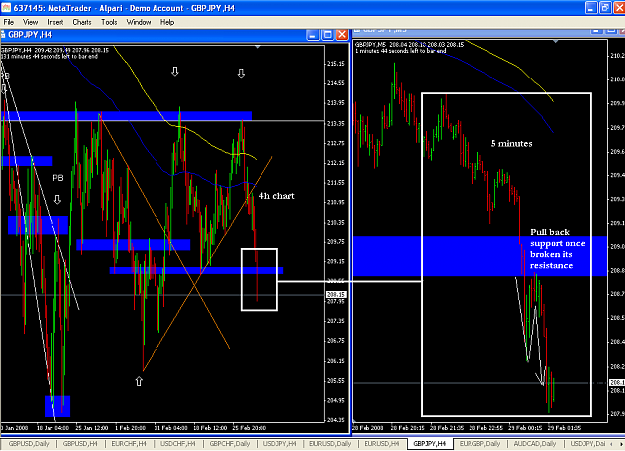Open the Insert menu

tap(55, 22)
